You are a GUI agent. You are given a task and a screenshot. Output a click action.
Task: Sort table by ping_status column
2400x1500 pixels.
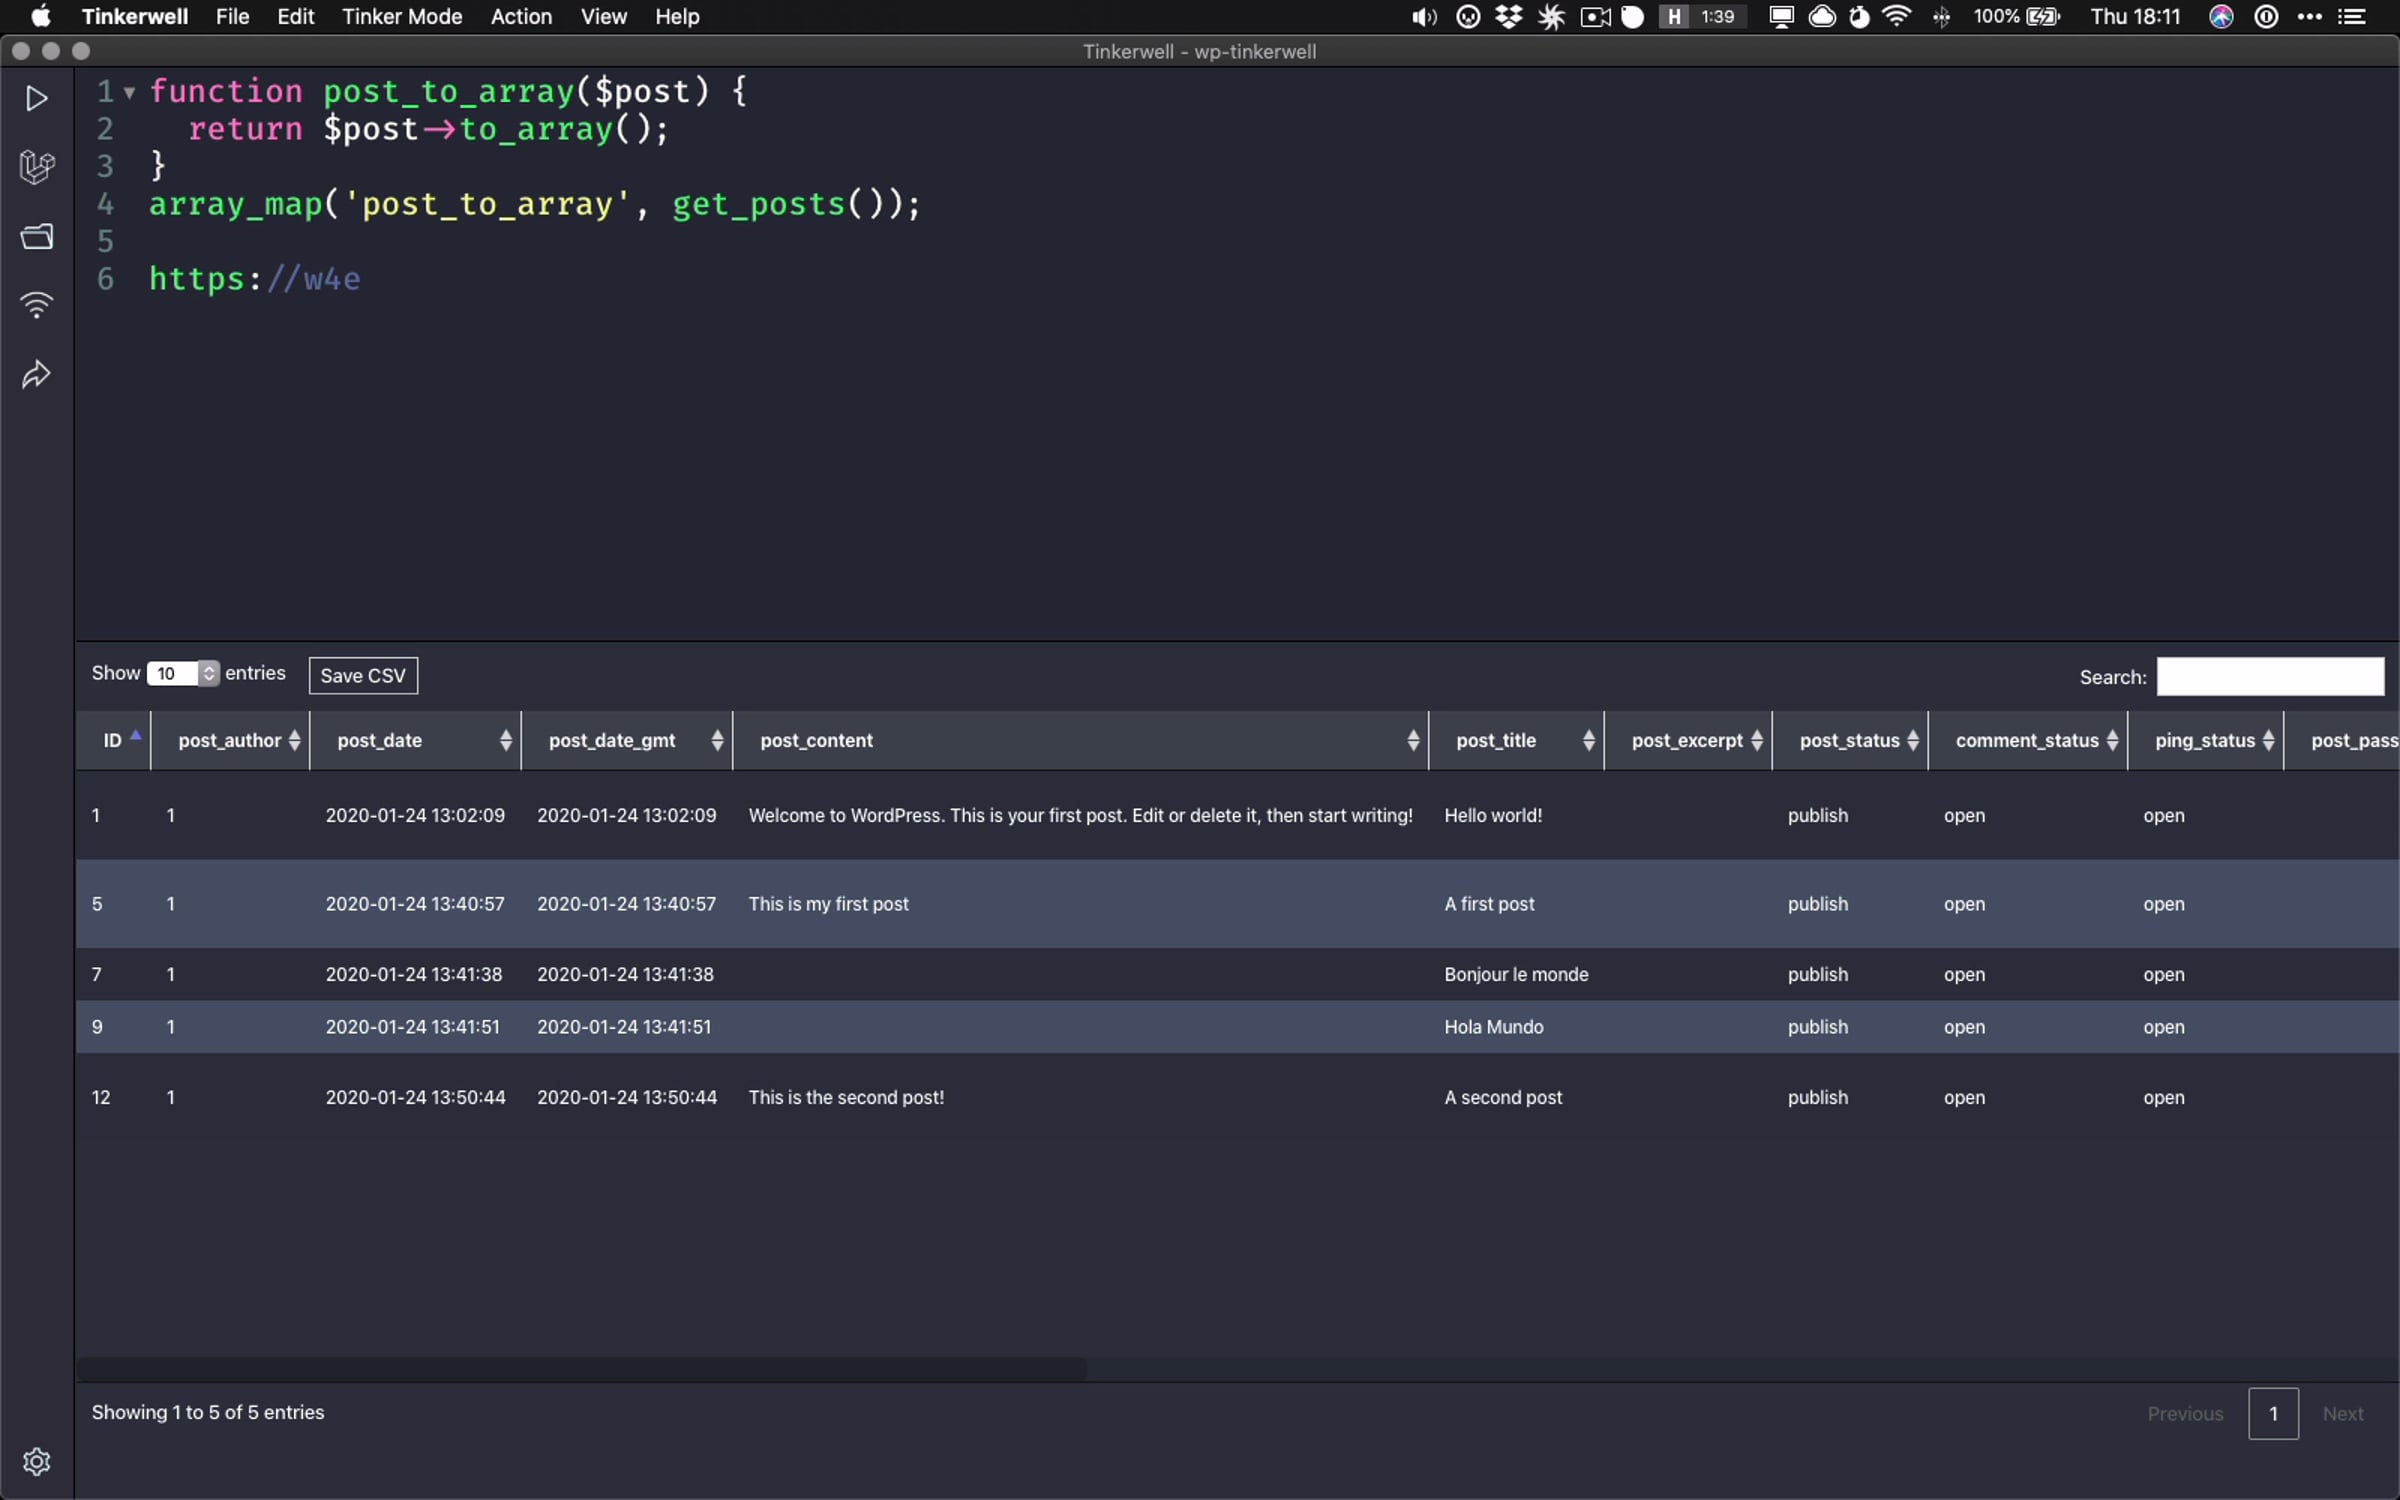click(x=2206, y=740)
